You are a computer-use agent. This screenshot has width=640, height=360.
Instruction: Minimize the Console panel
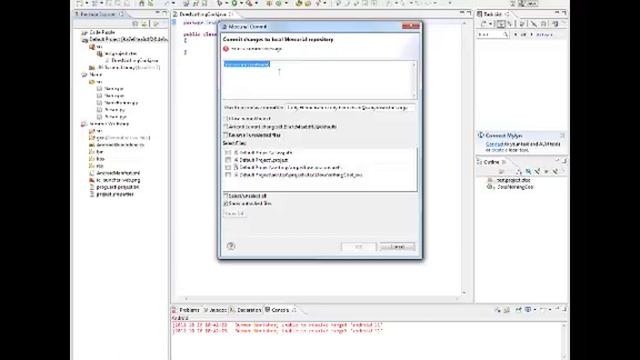pos(557,309)
